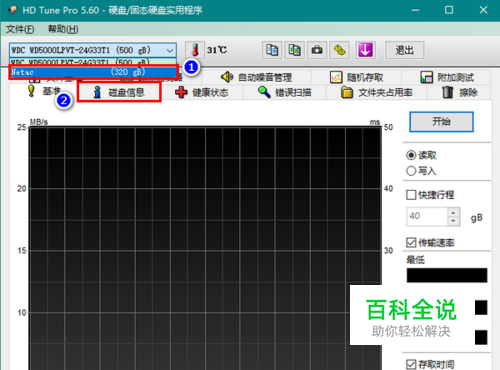The width and height of the screenshot is (500, 370).
Task: Select the 读取 read radio button
Action: click(x=411, y=155)
